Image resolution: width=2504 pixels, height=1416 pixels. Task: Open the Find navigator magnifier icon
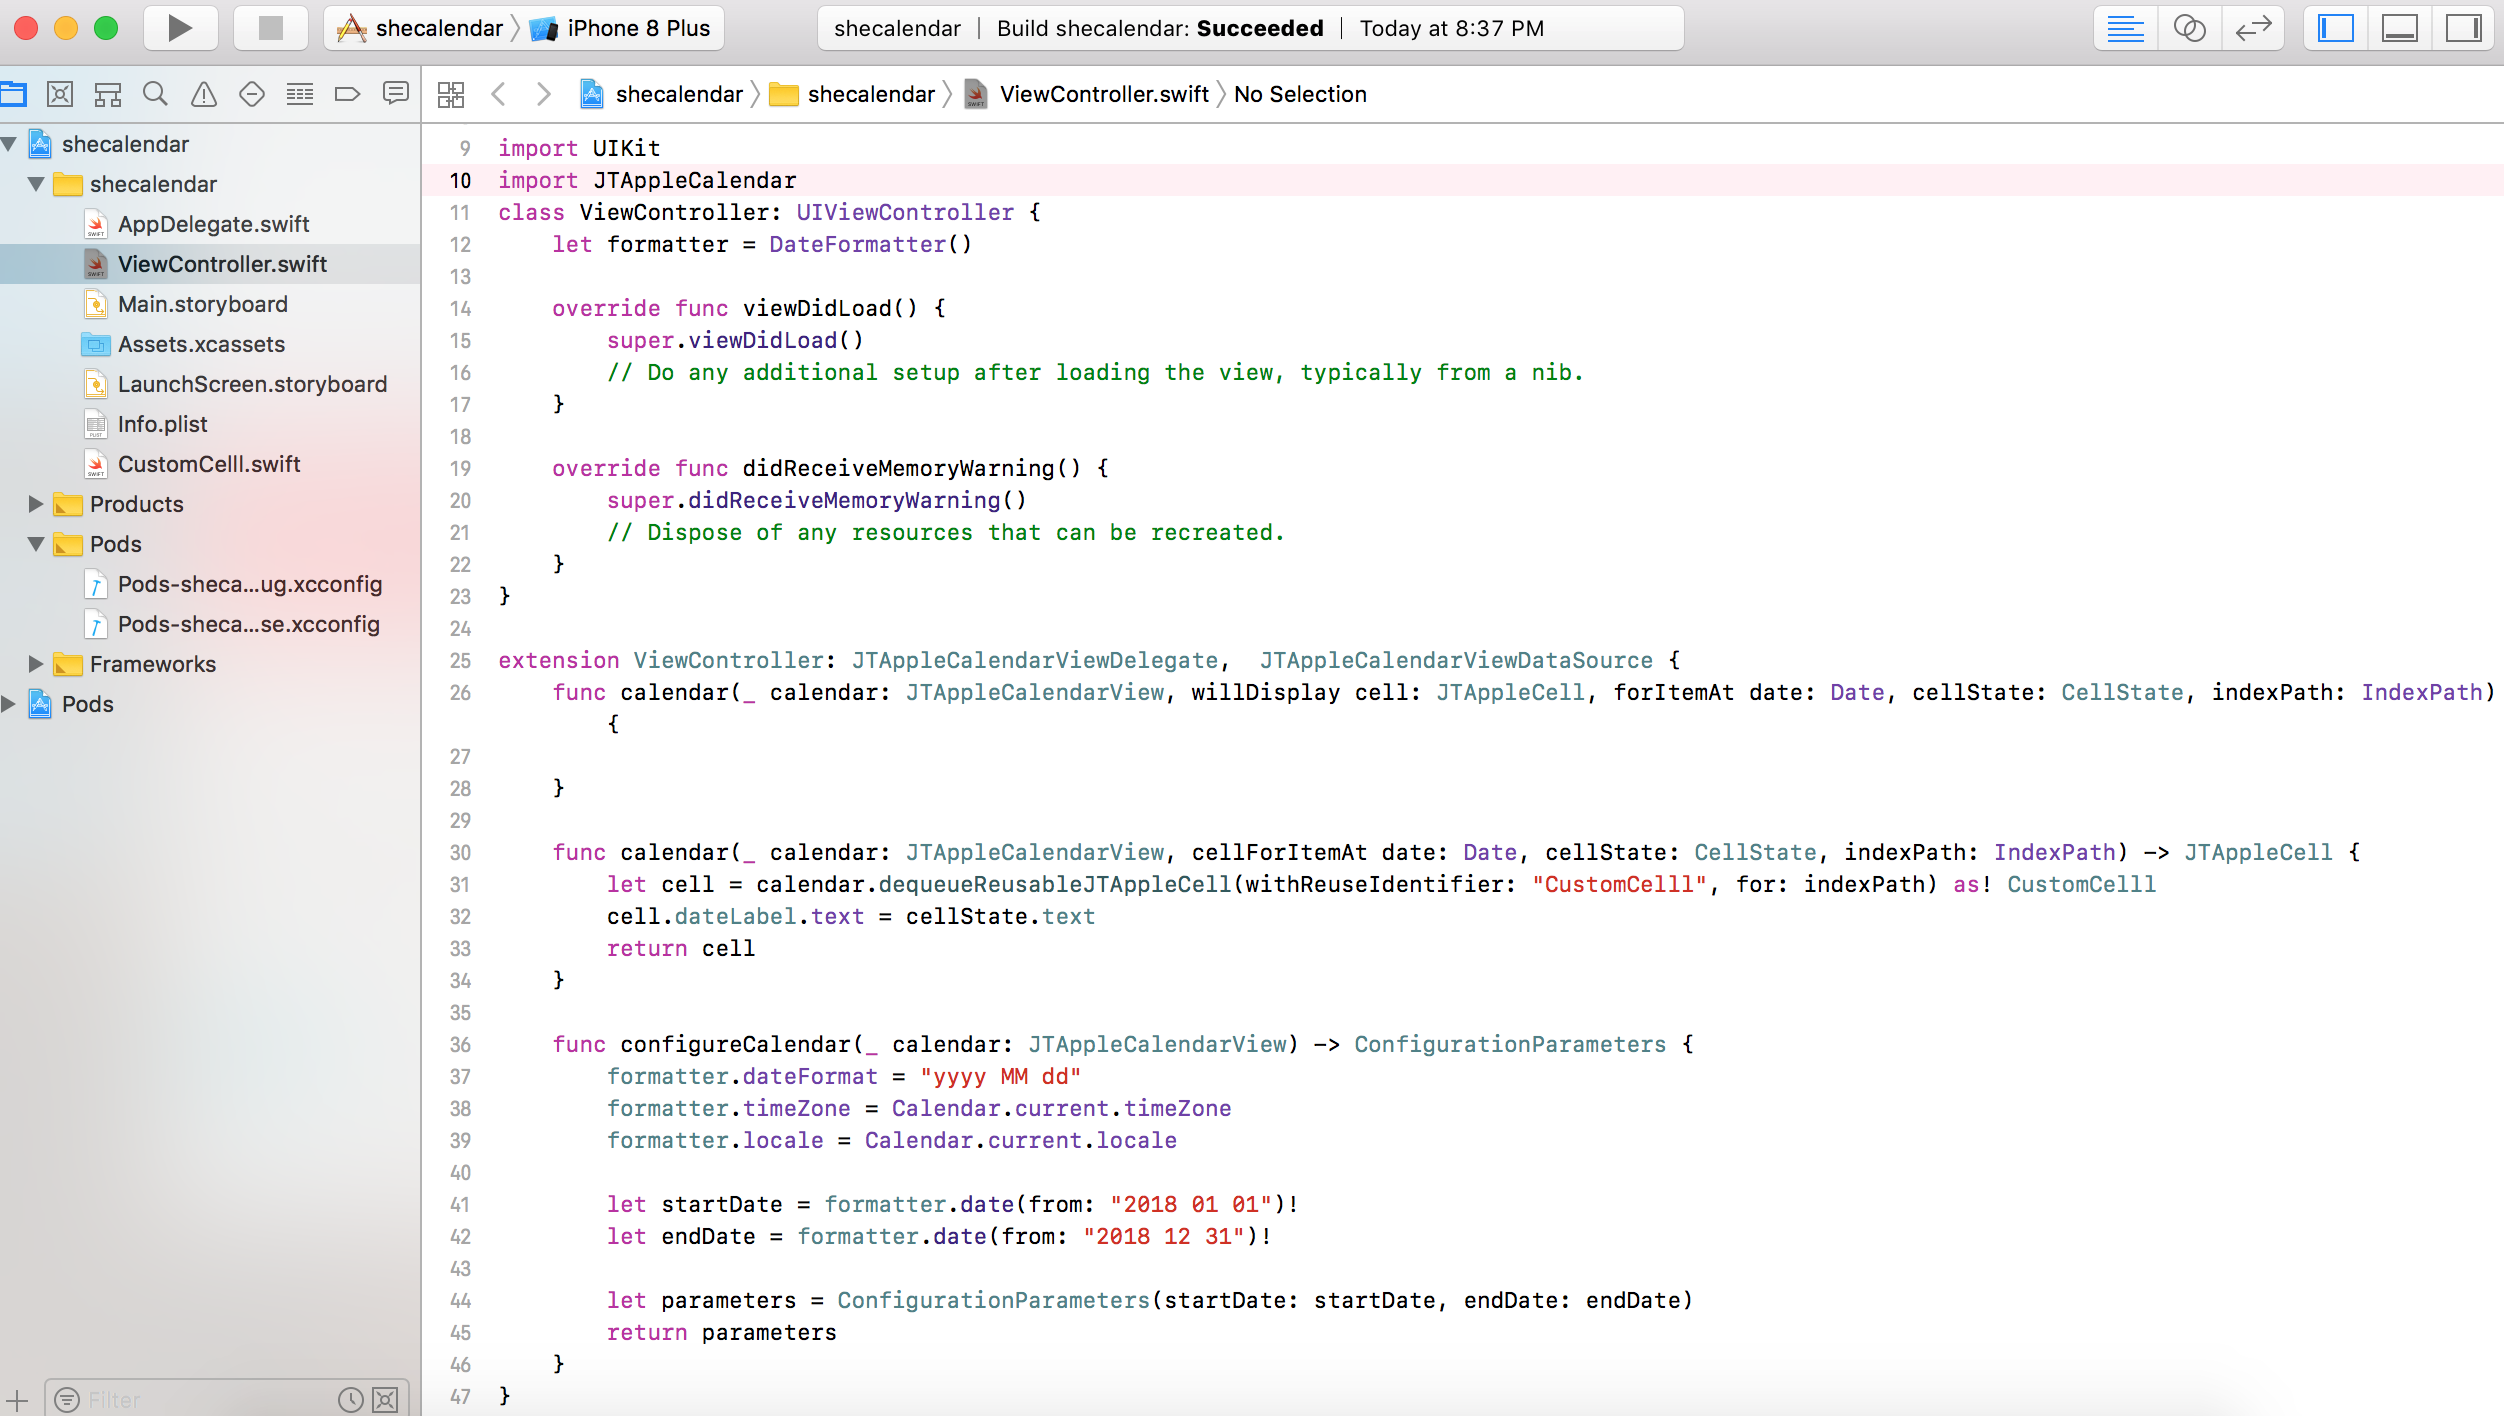coord(155,94)
